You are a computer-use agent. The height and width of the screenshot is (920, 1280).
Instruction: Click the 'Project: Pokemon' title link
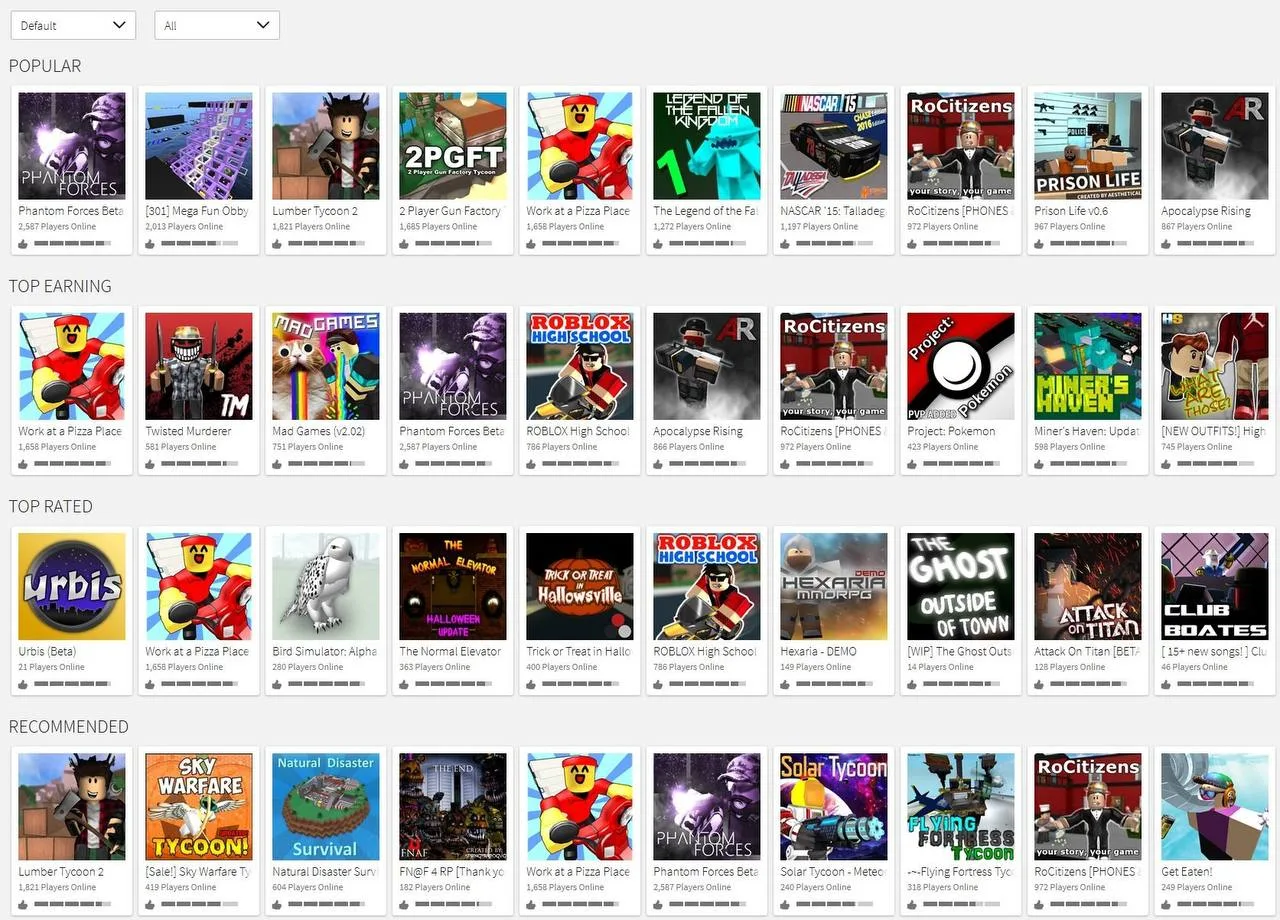pyautogui.click(x=951, y=432)
